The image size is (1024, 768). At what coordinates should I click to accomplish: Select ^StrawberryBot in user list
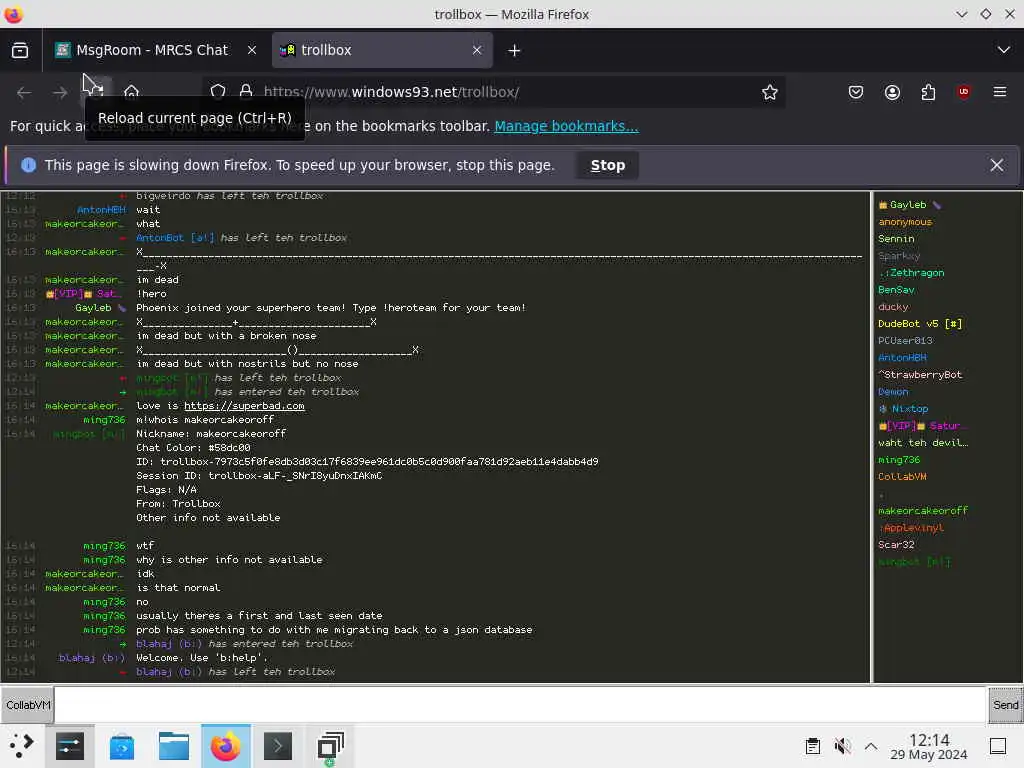point(920,375)
